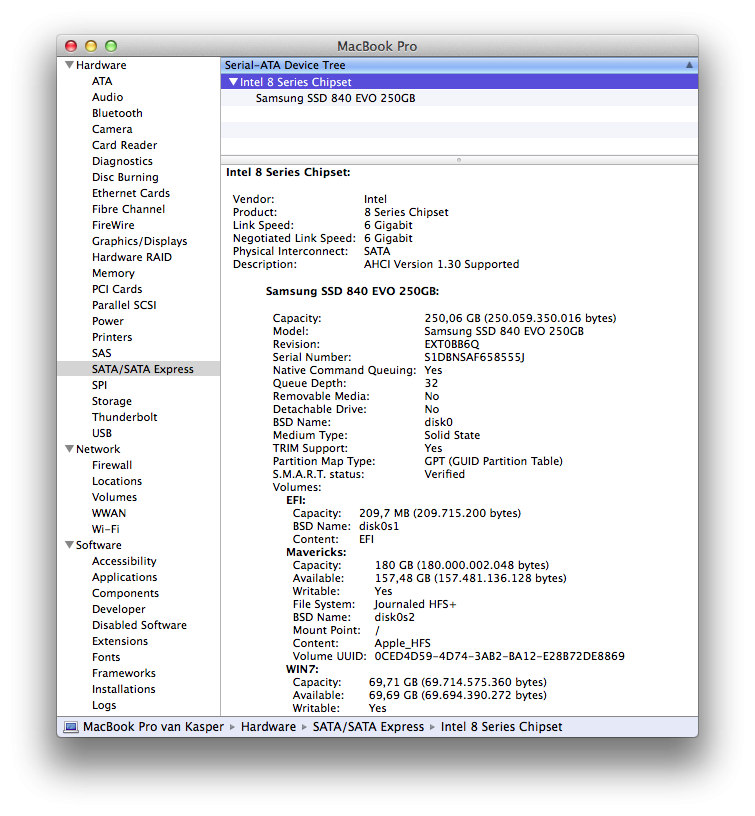Open the Storage hardware category
This screenshot has width=755, height=816.
[112, 401]
